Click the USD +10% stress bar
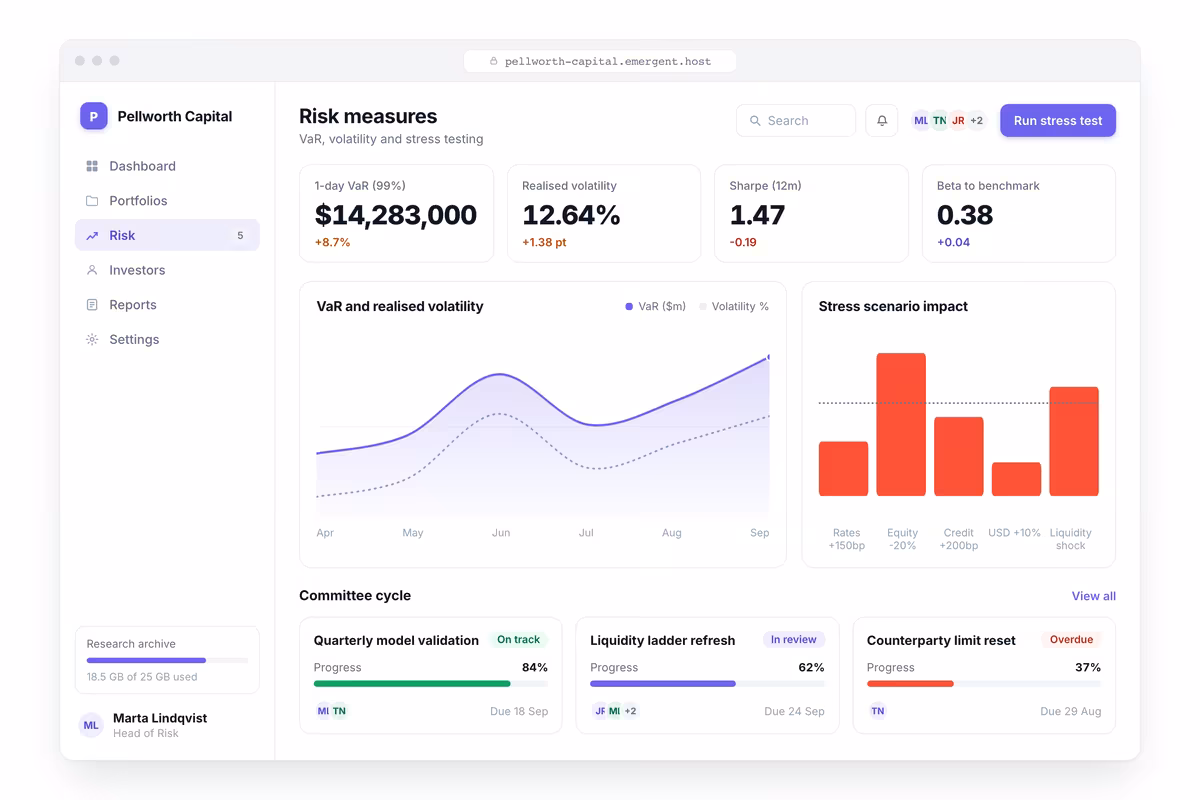1200x800 pixels. (x=1016, y=479)
